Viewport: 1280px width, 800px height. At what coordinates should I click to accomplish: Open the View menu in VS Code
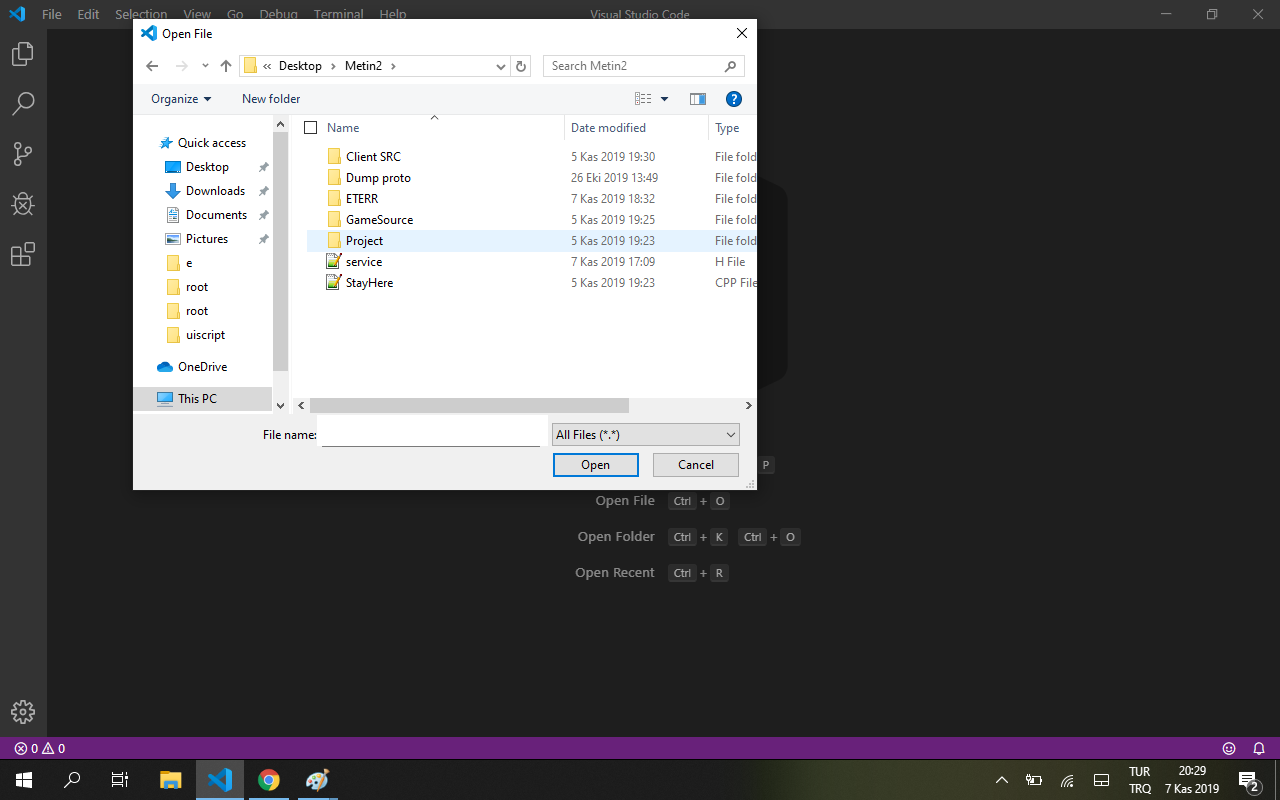pyautogui.click(x=197, y=15)
